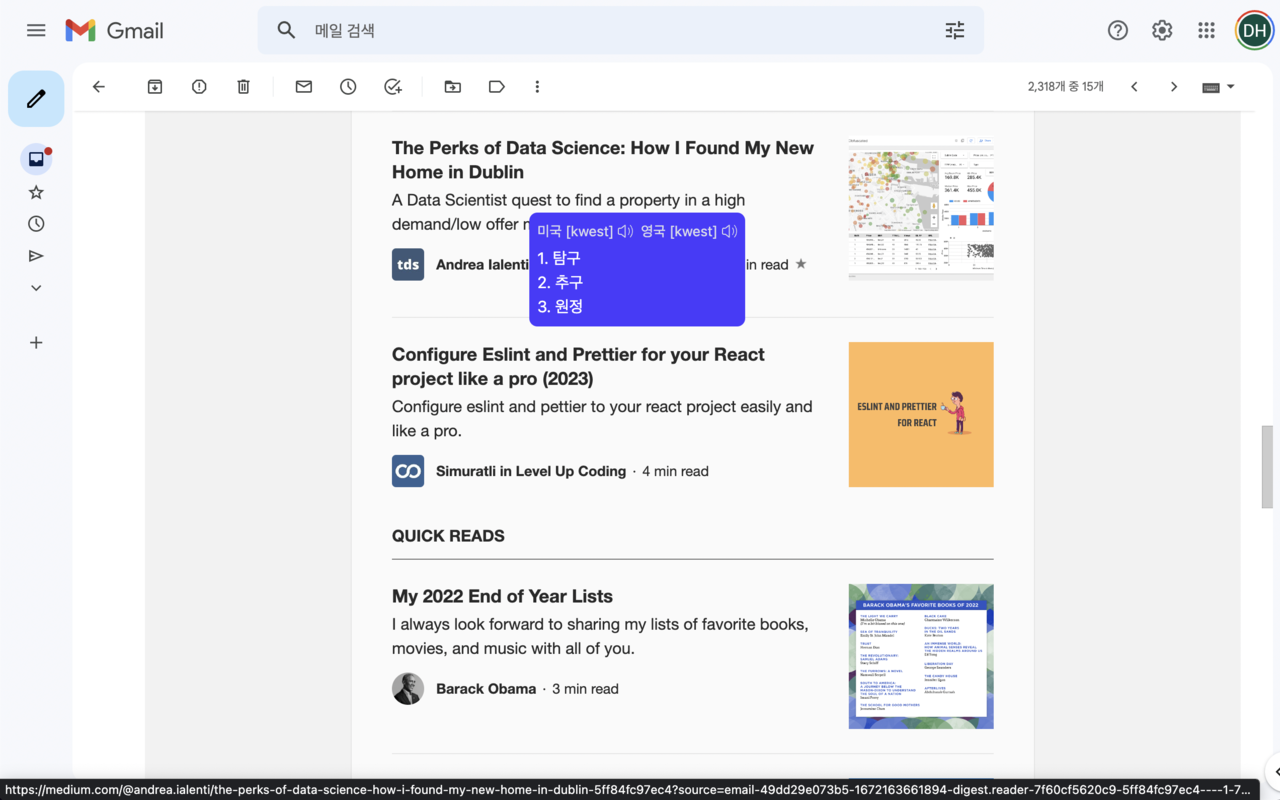
Task: Click the search magnifier icon
Action: (x=287, y=30)
